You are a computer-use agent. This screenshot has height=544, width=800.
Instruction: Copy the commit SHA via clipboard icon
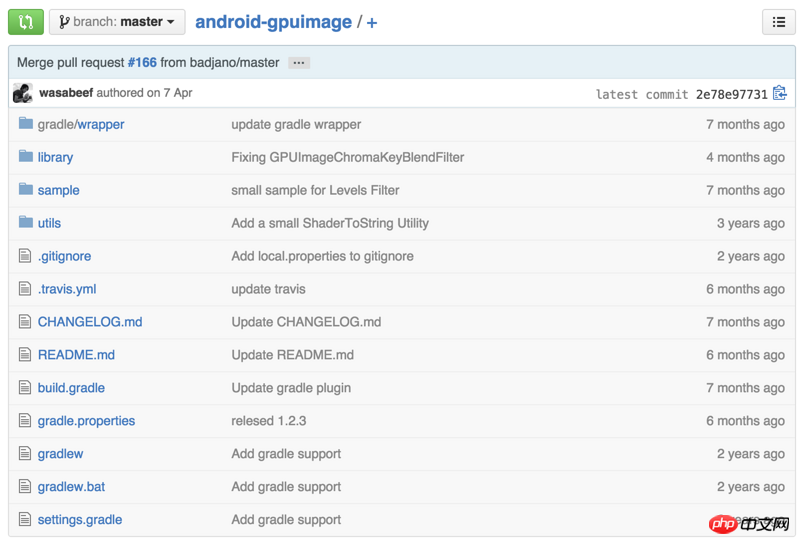click(780, 93)
